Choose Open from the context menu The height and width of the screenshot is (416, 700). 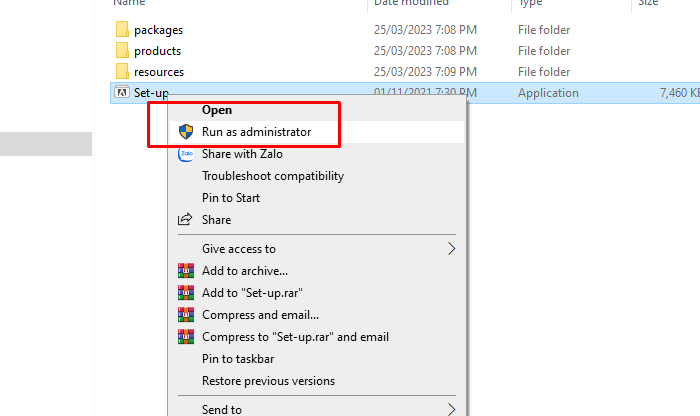coord(217,110)
